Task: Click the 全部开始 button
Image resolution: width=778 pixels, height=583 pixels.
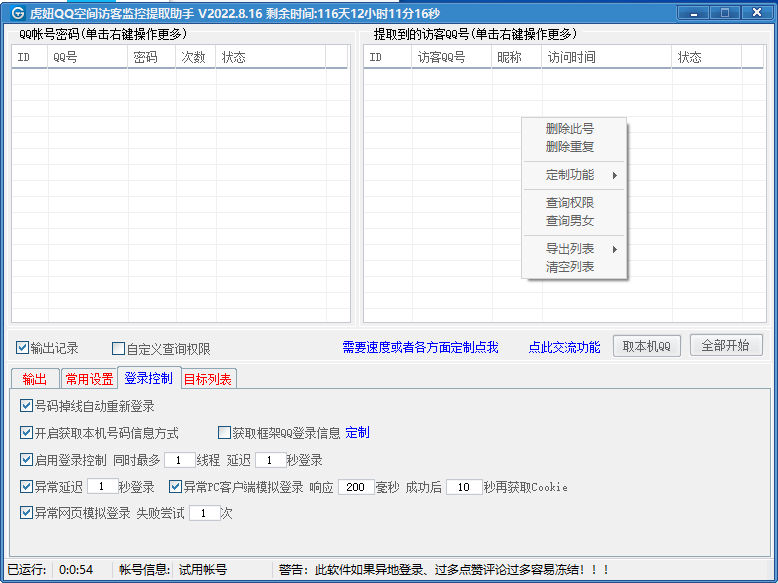Action: (725, 345)
